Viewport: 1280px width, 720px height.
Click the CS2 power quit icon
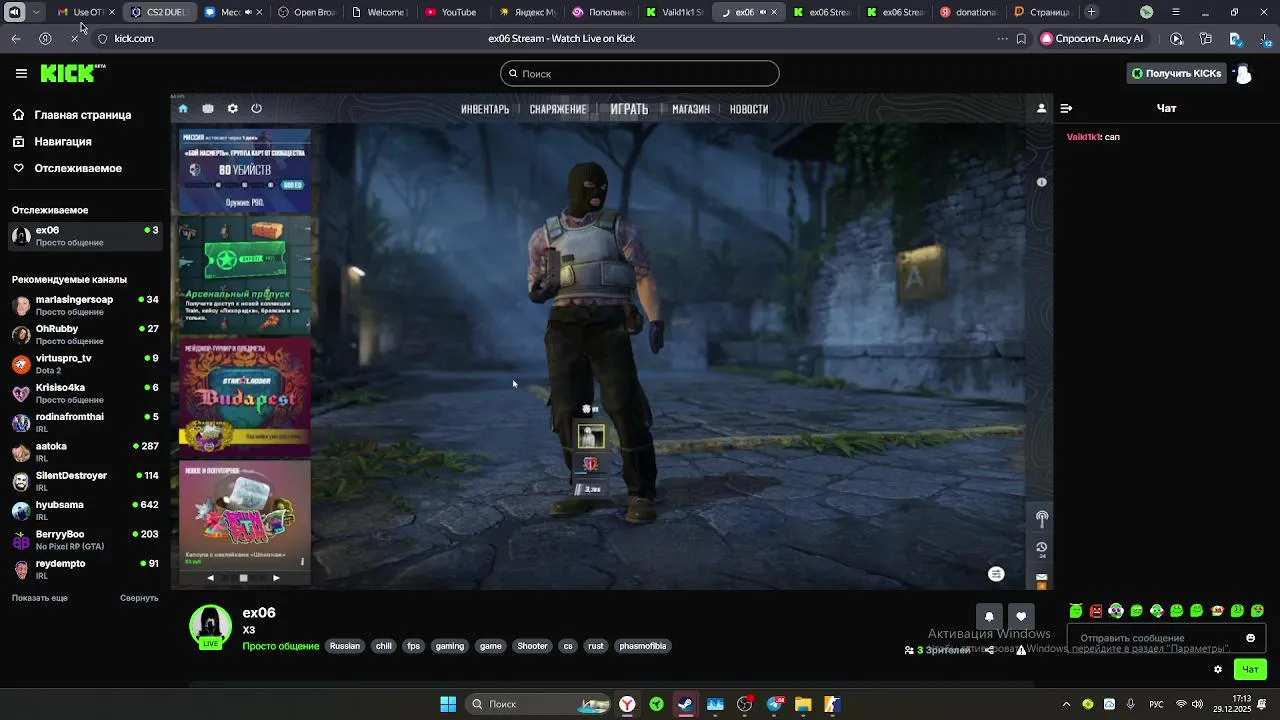click(x=256, y=108)
